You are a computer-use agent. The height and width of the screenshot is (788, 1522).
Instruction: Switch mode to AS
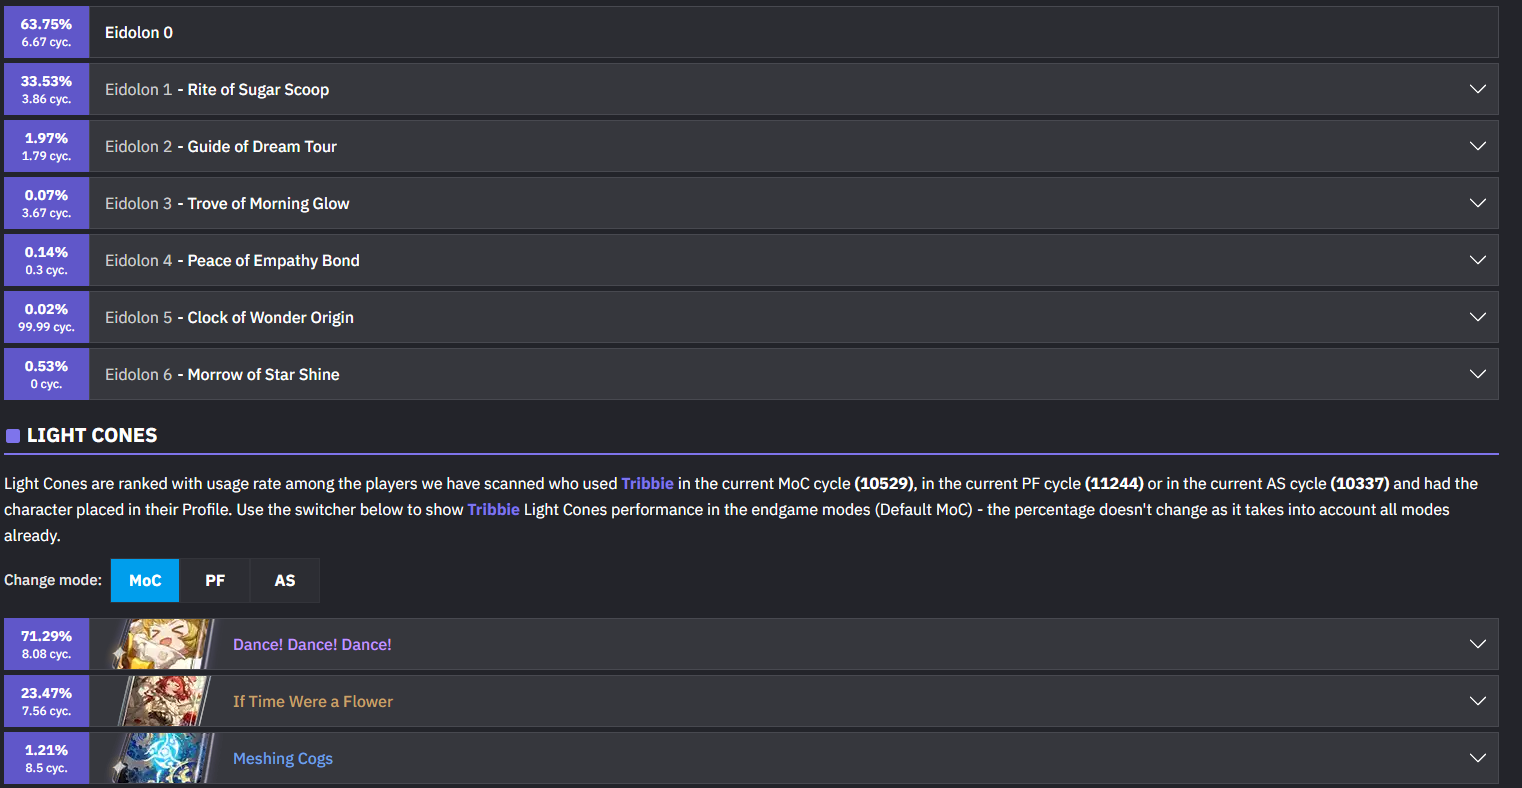[x=285, y=580]
